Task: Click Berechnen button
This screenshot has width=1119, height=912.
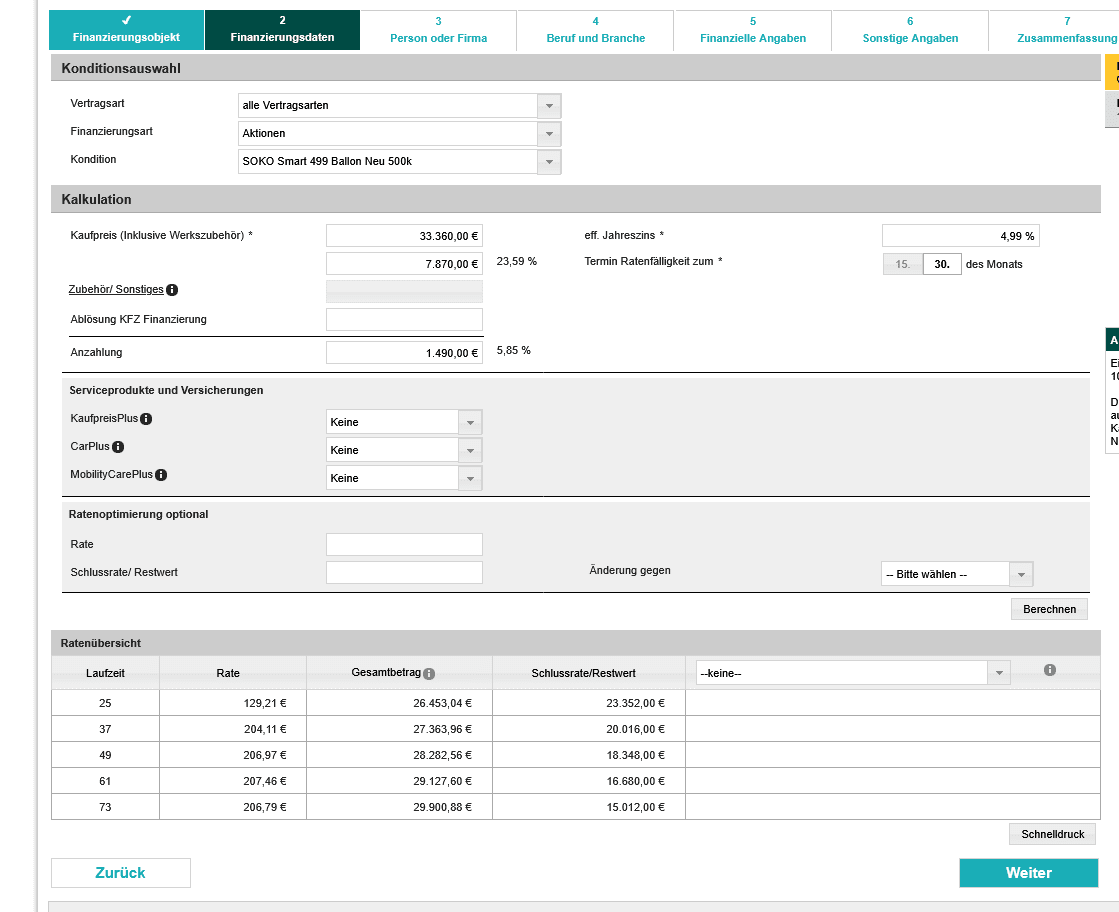Action: [1049, 609]
